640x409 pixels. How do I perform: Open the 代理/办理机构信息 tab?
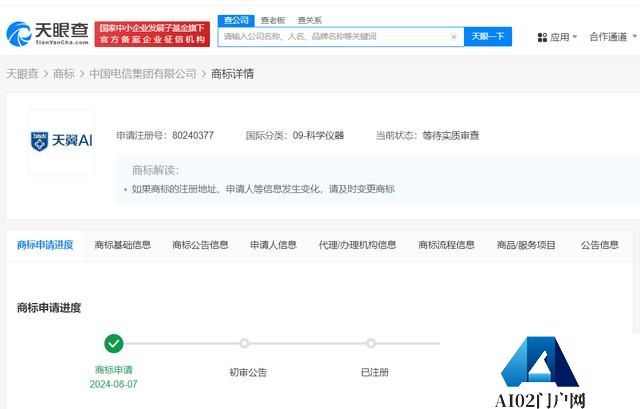[x=357, y=245]
